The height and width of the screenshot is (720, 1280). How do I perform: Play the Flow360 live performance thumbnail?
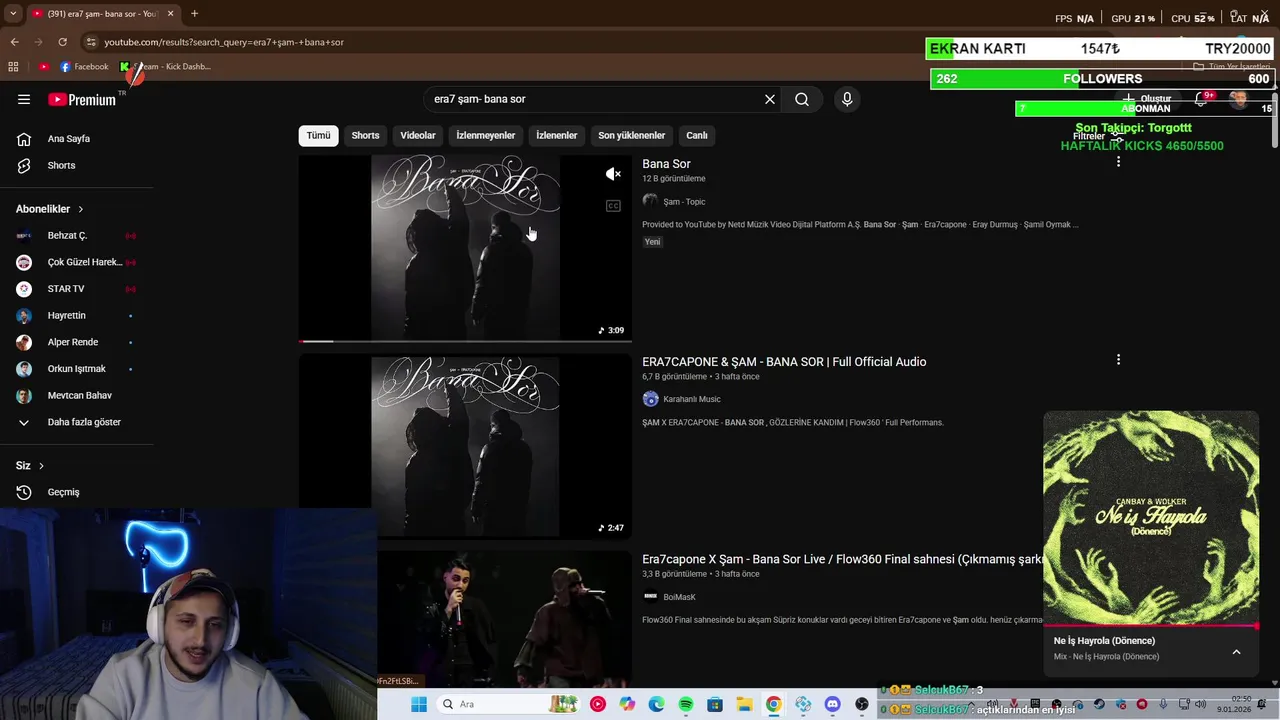pos(504,618)
